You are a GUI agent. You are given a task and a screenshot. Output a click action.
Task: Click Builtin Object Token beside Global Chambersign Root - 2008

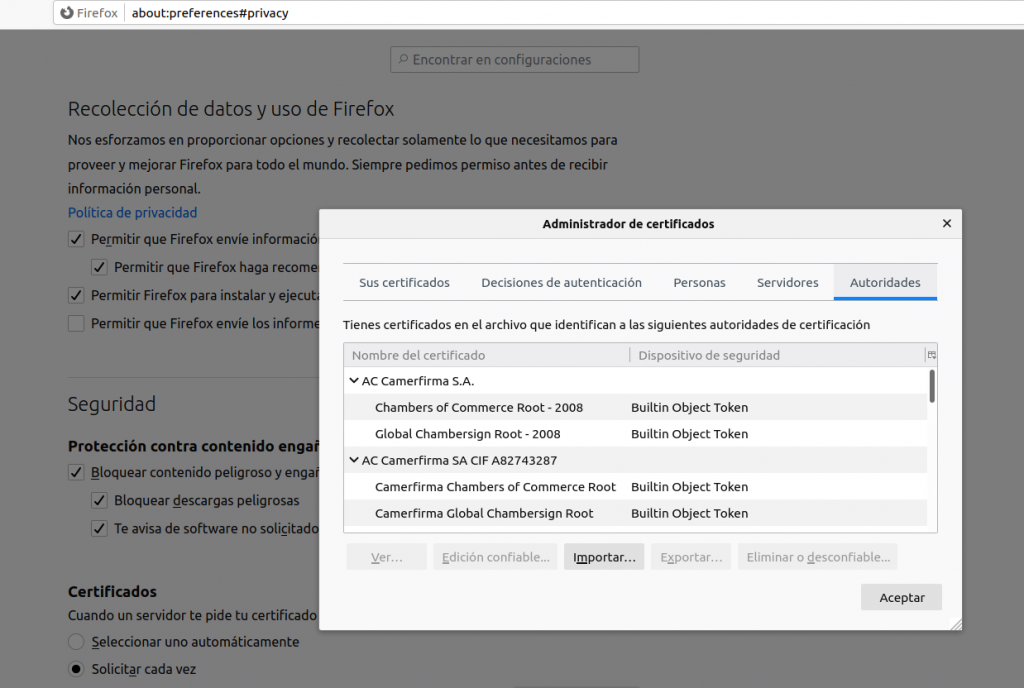click(690, 434)
